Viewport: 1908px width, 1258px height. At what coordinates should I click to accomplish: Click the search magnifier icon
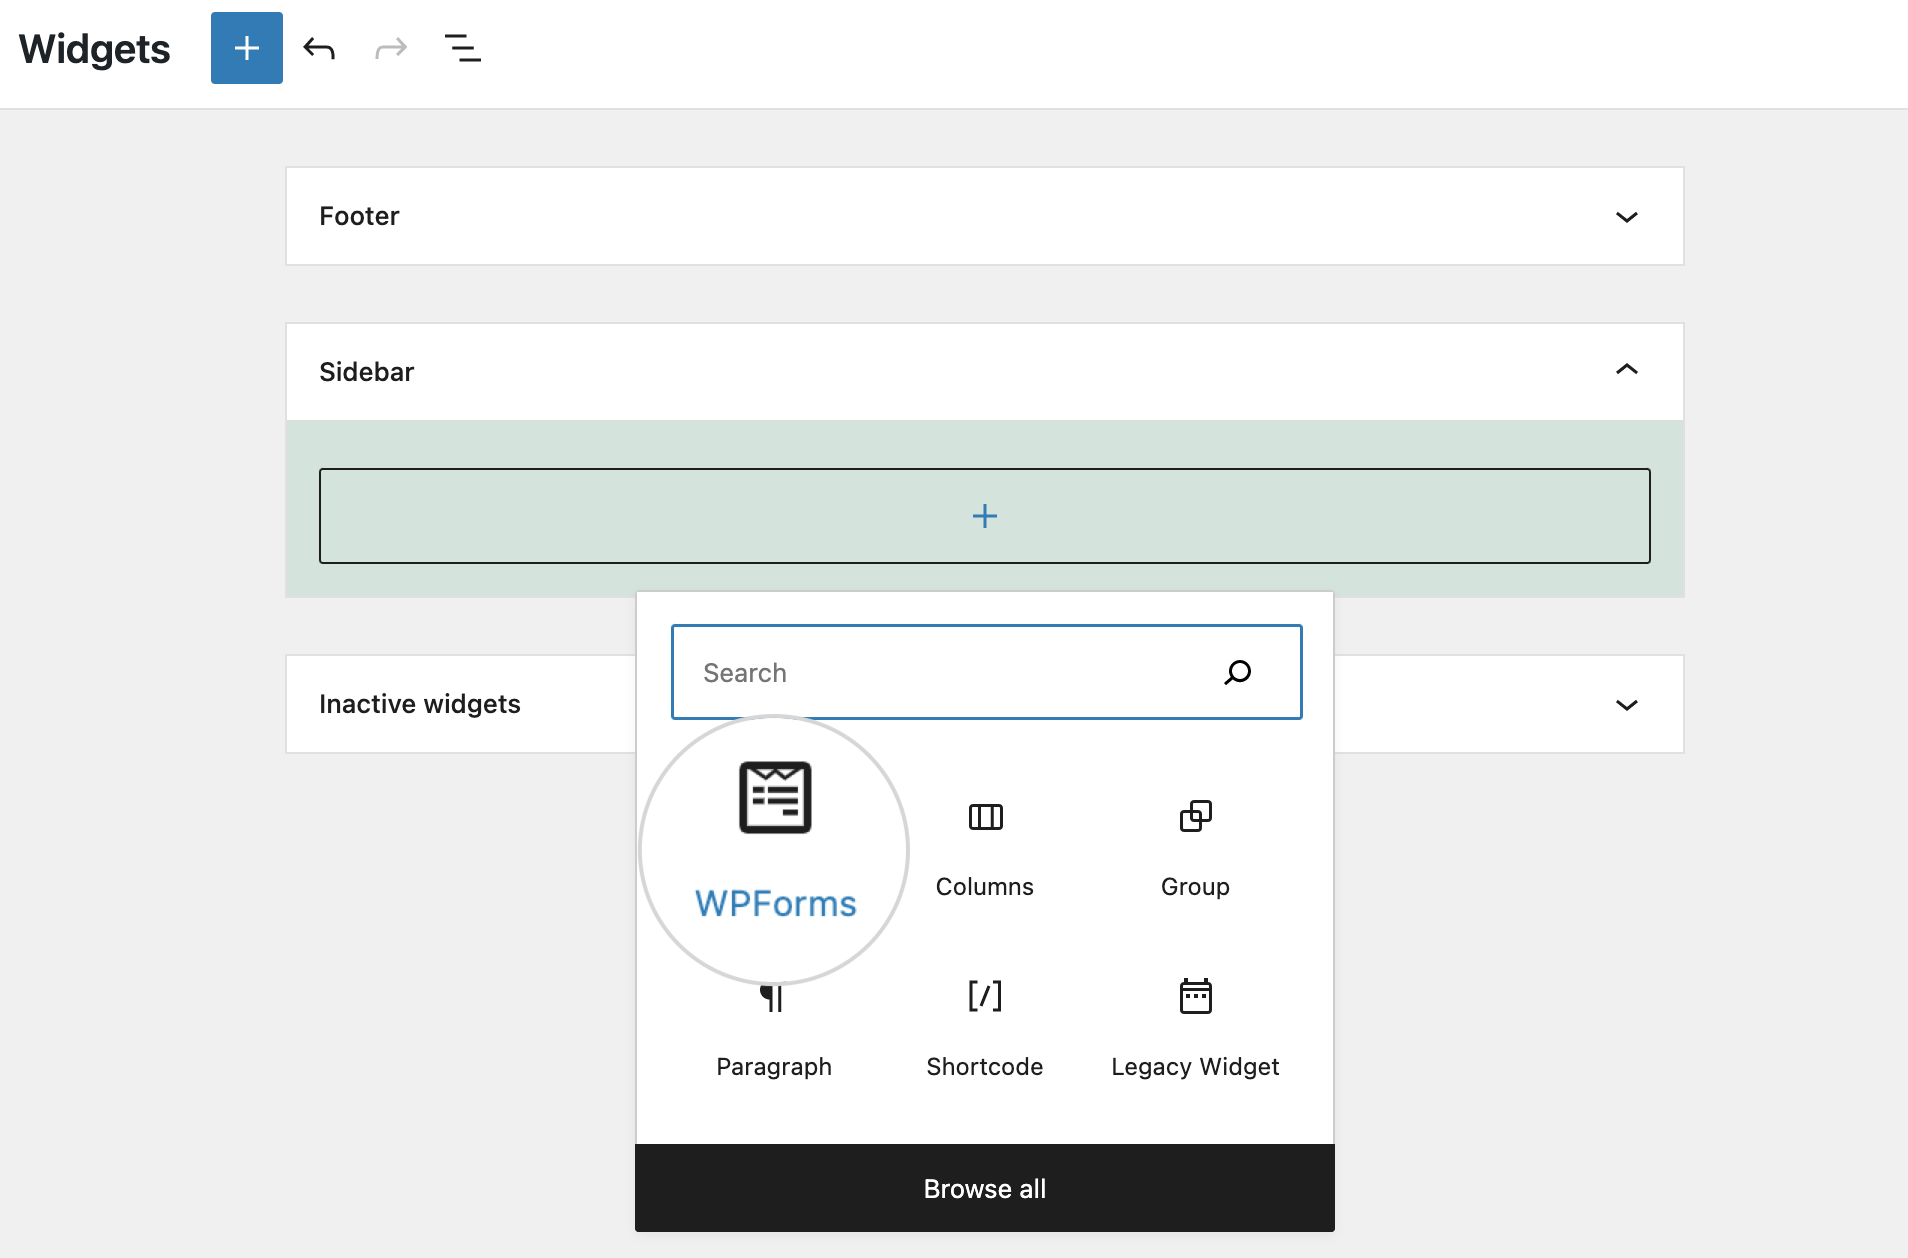point(1238,672)
